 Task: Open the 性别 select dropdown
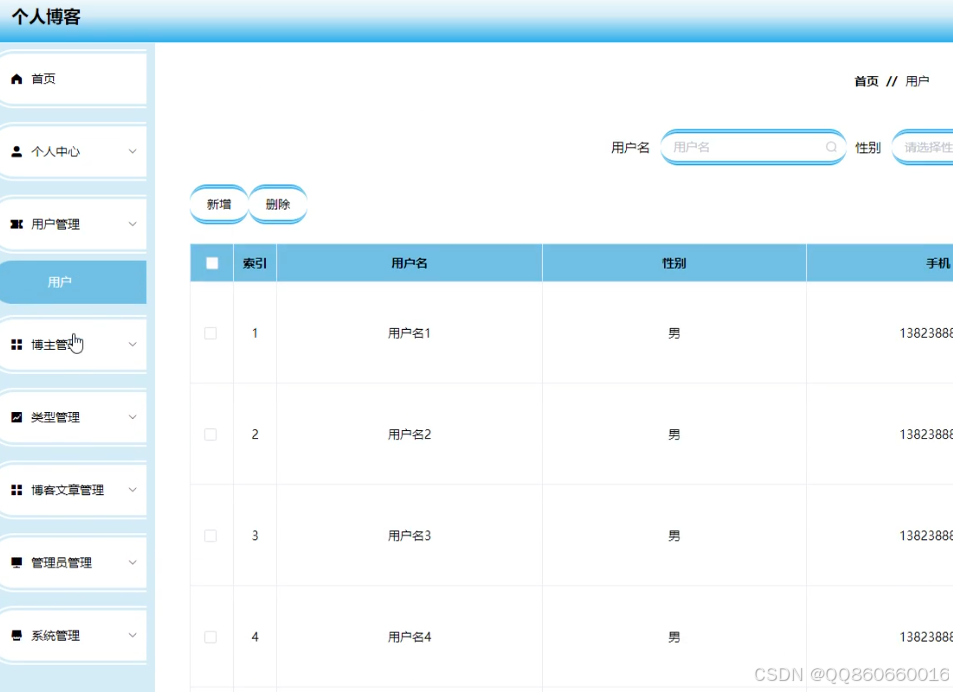923,147
